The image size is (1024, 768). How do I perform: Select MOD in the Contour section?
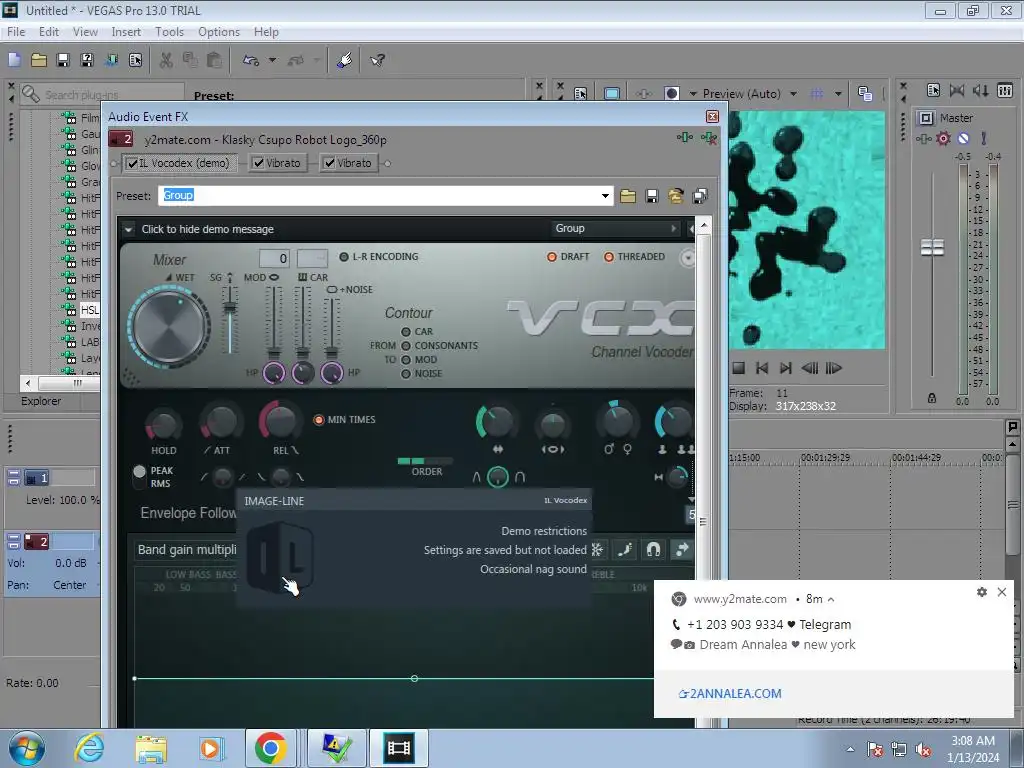[x=406, y=360]
